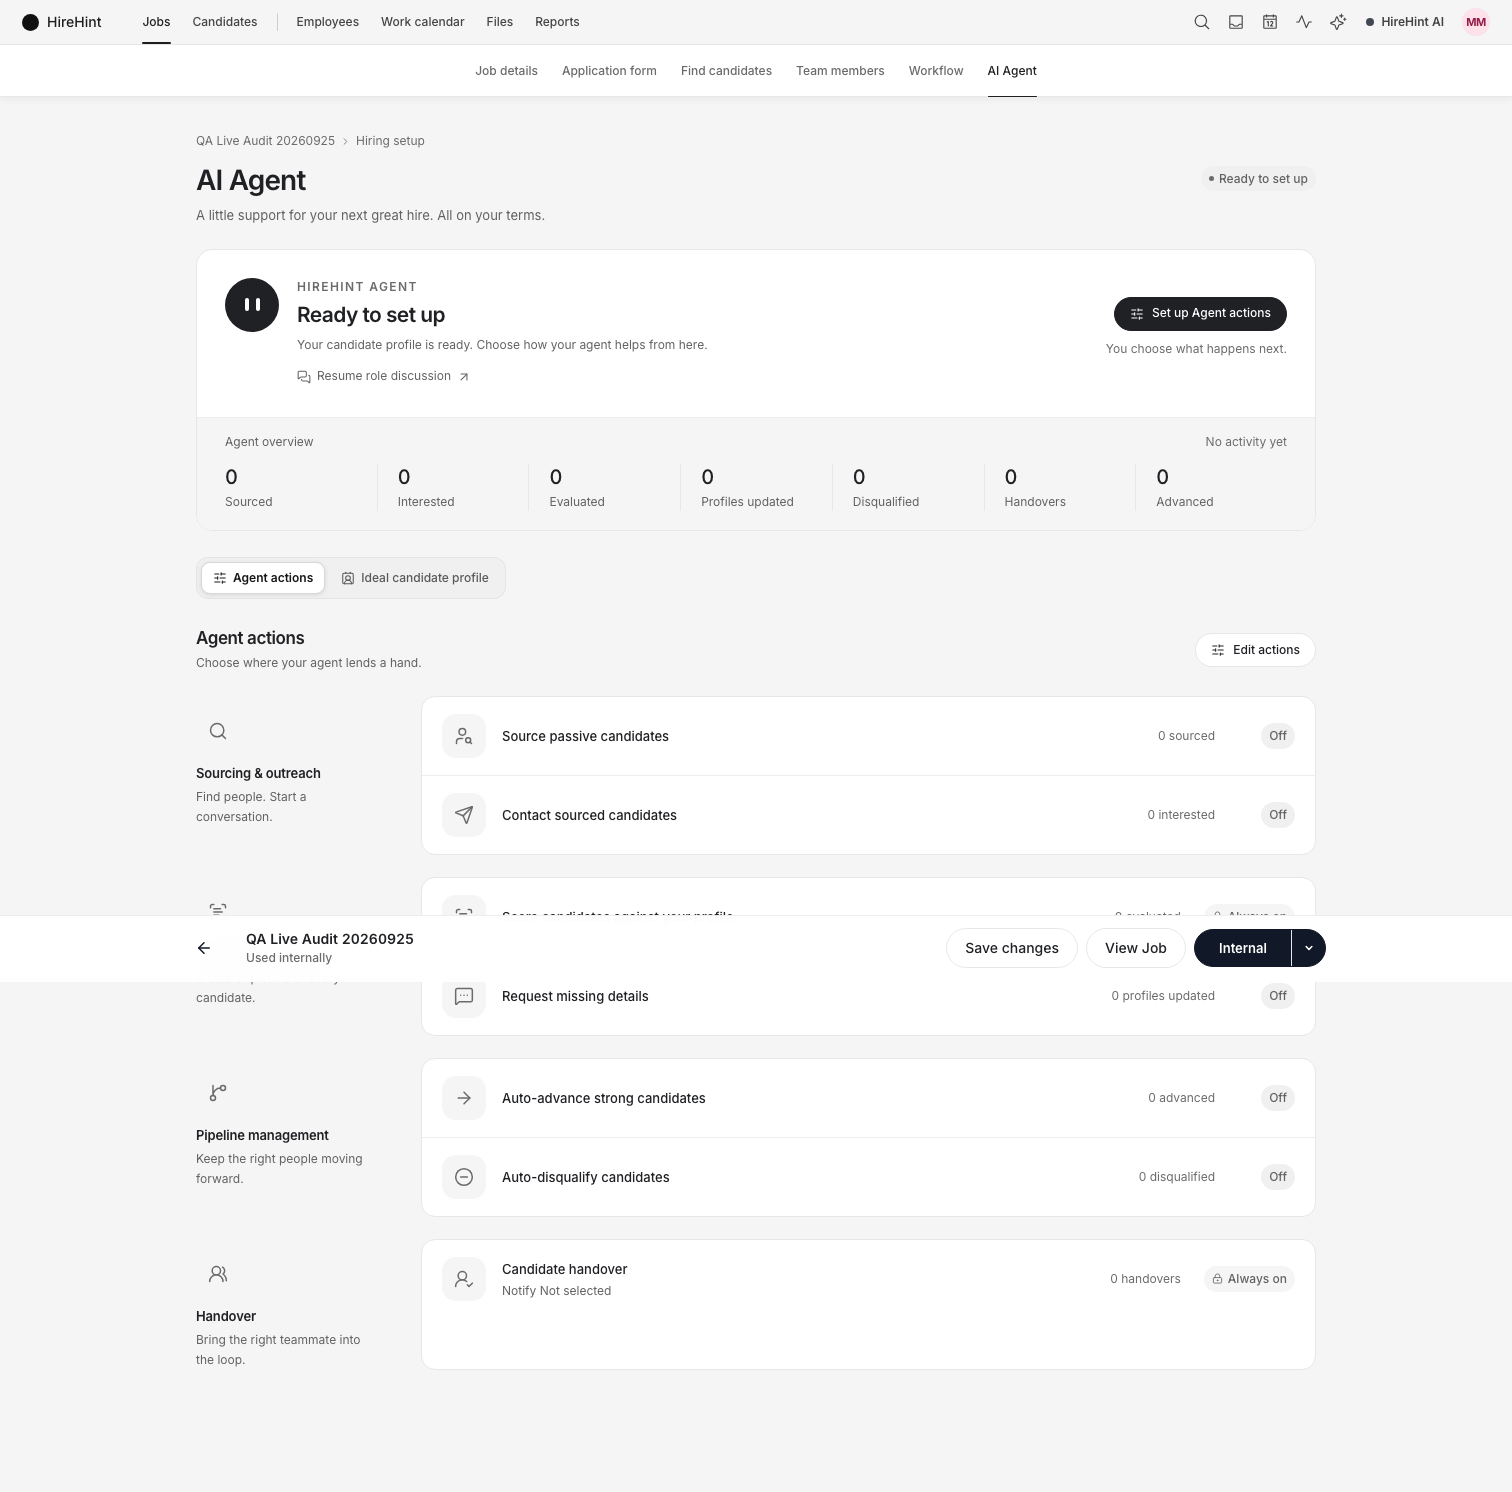Open the inbox tray icon
Viewport: 1512px width, 1492px height.
click(x=1236, y=22)
